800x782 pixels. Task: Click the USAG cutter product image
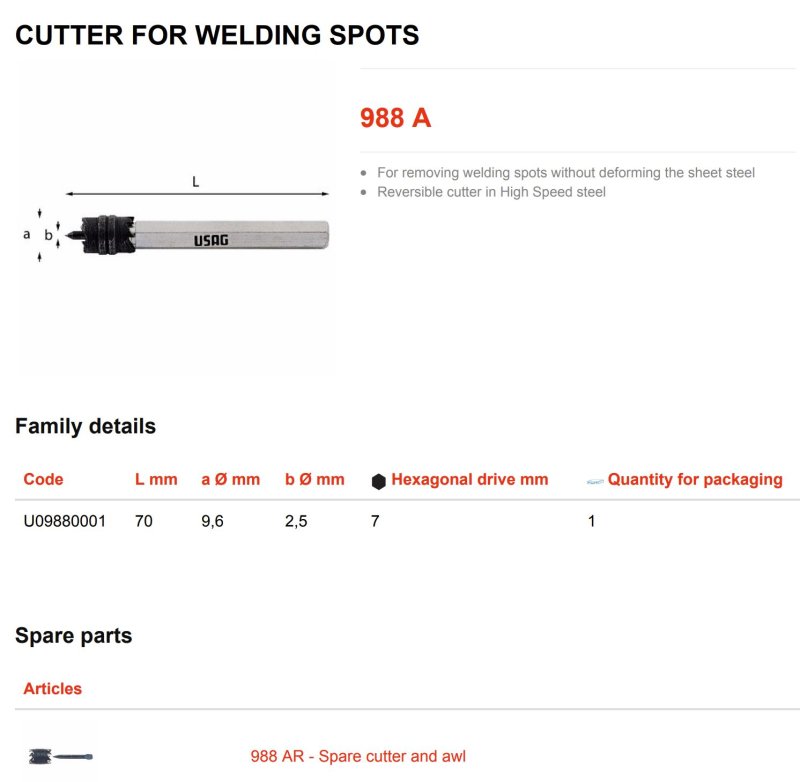pos(197,235)
